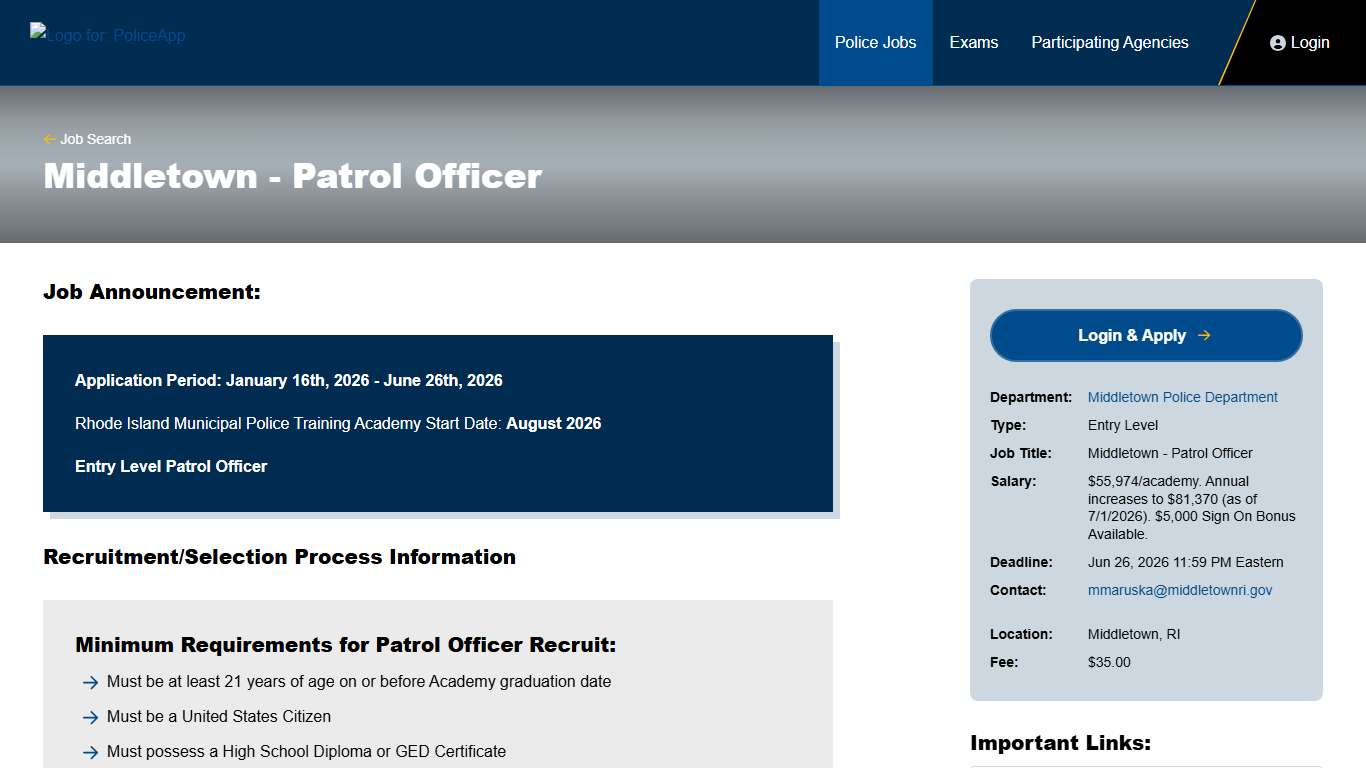1366x768 pixels.
Task: Click the arrow icon inside Login & Apply
Action: [1204, 335]
